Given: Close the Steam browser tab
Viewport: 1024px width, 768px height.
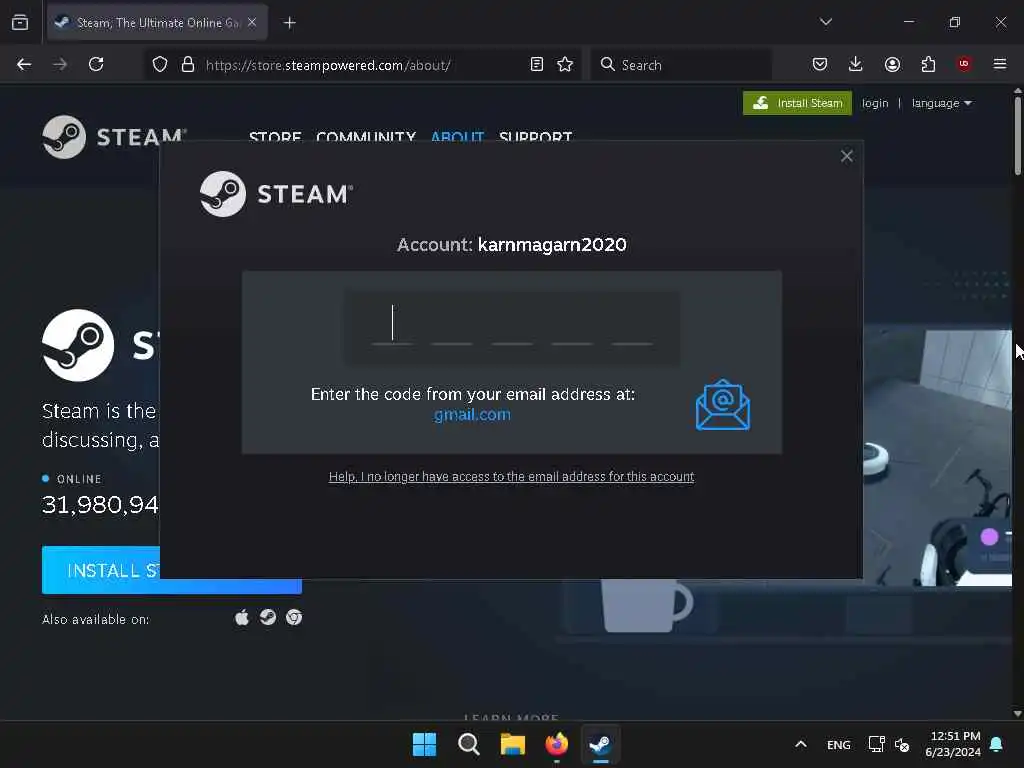Looking at the screenshot, I should point(252,23).
